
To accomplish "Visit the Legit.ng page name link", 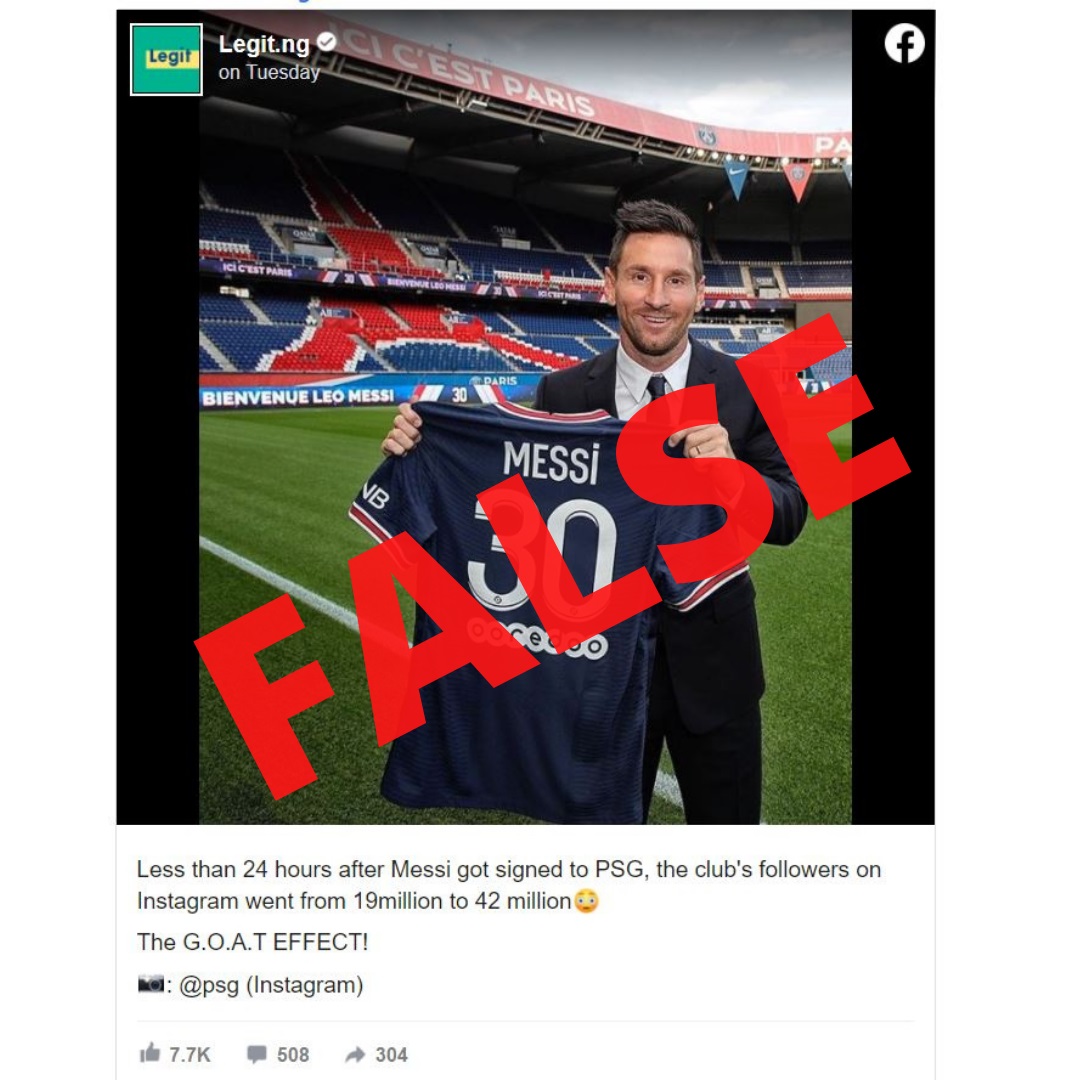I will (264, 44).
